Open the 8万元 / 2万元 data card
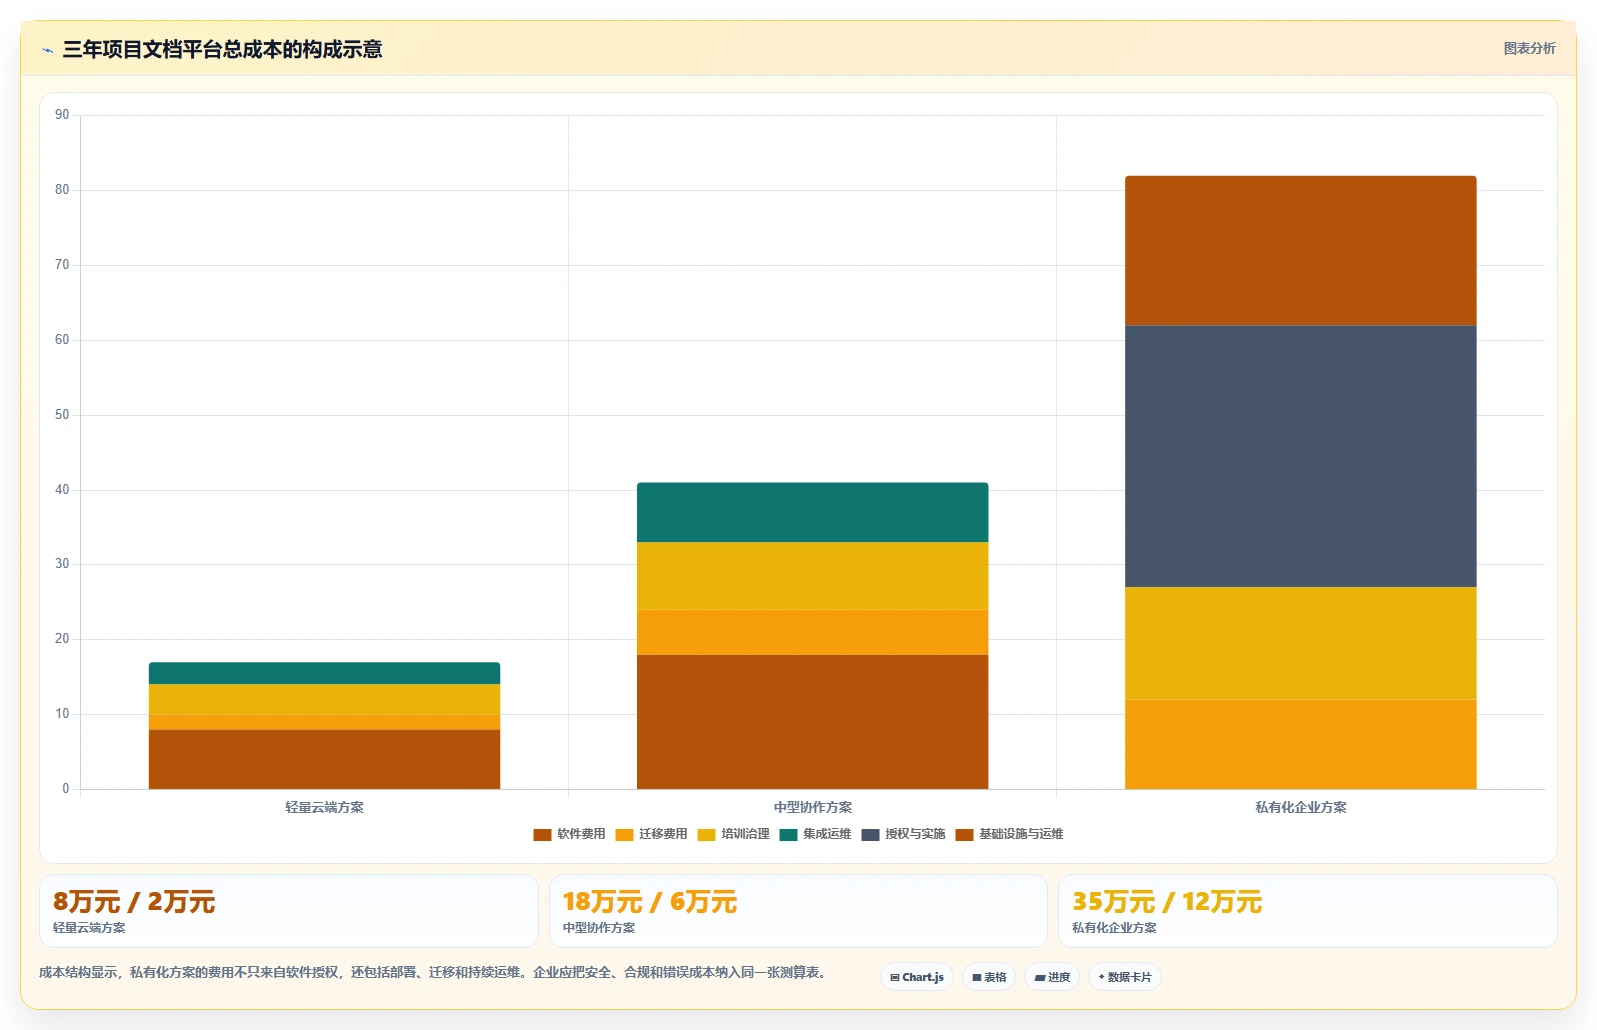The height and width of the screenshot is (1030, 1597). (x=289, y=911)
